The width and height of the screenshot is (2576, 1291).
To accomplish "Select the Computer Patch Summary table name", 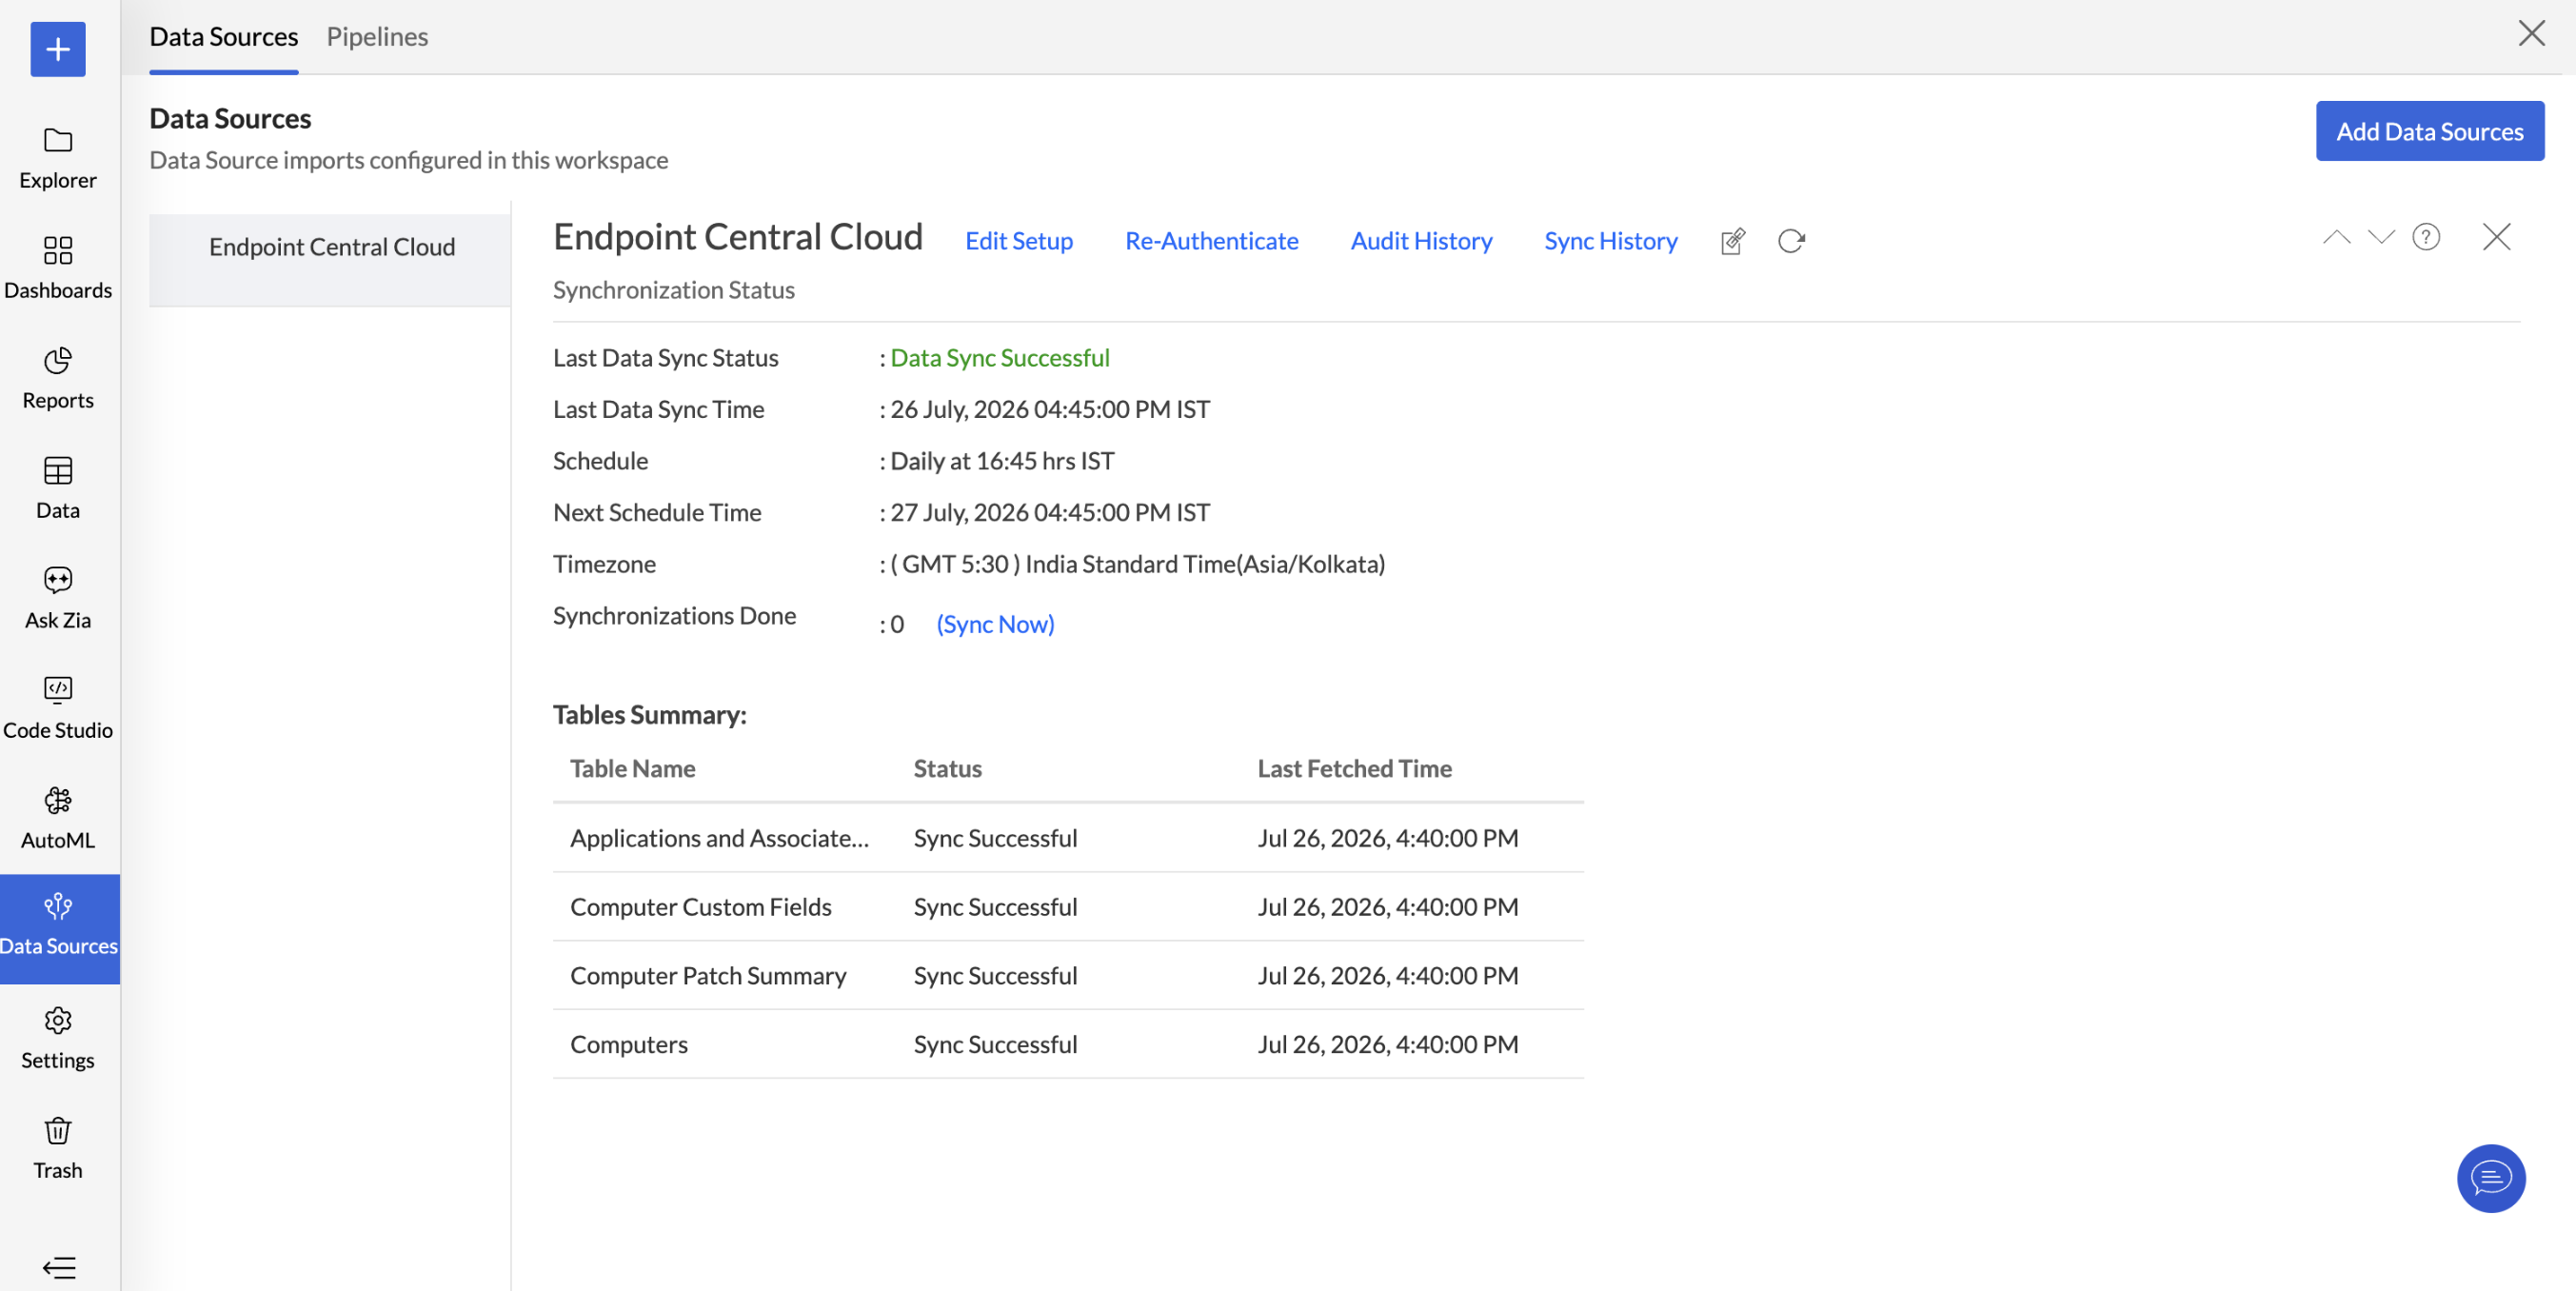I will 708,976.
